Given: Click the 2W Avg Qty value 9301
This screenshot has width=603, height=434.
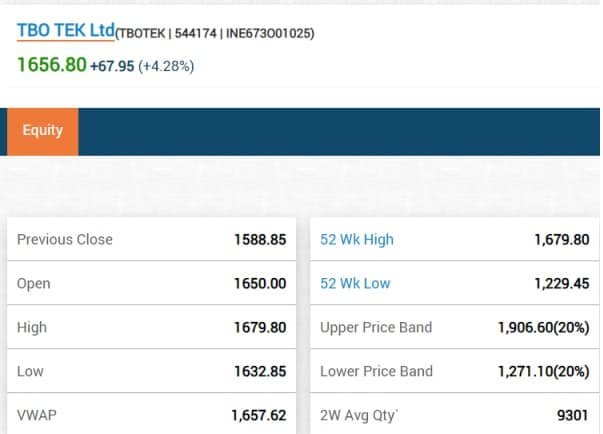Looking at the screenshot, I should pyautogui.click(x=572, y=415).
